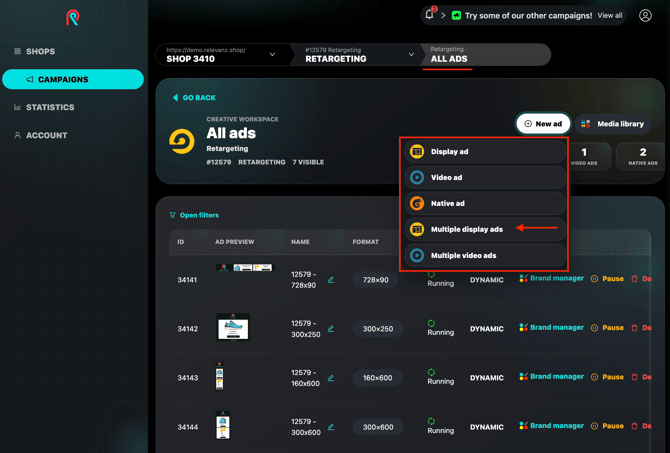Click the green megaphone promo icon
This screenshot has height=453, width=670.
(x=456, y=16)
